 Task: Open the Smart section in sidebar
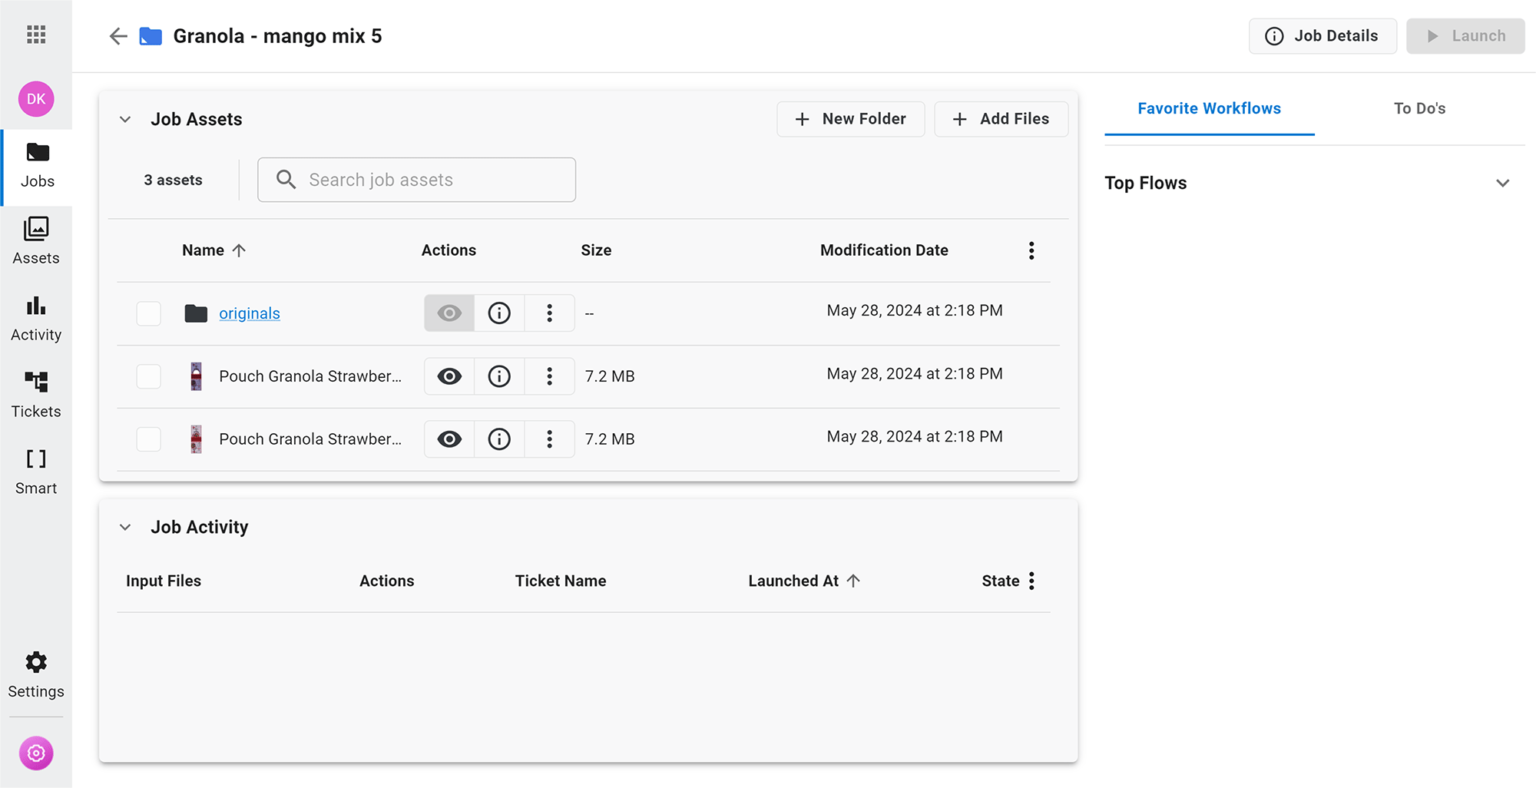(36, 472)
